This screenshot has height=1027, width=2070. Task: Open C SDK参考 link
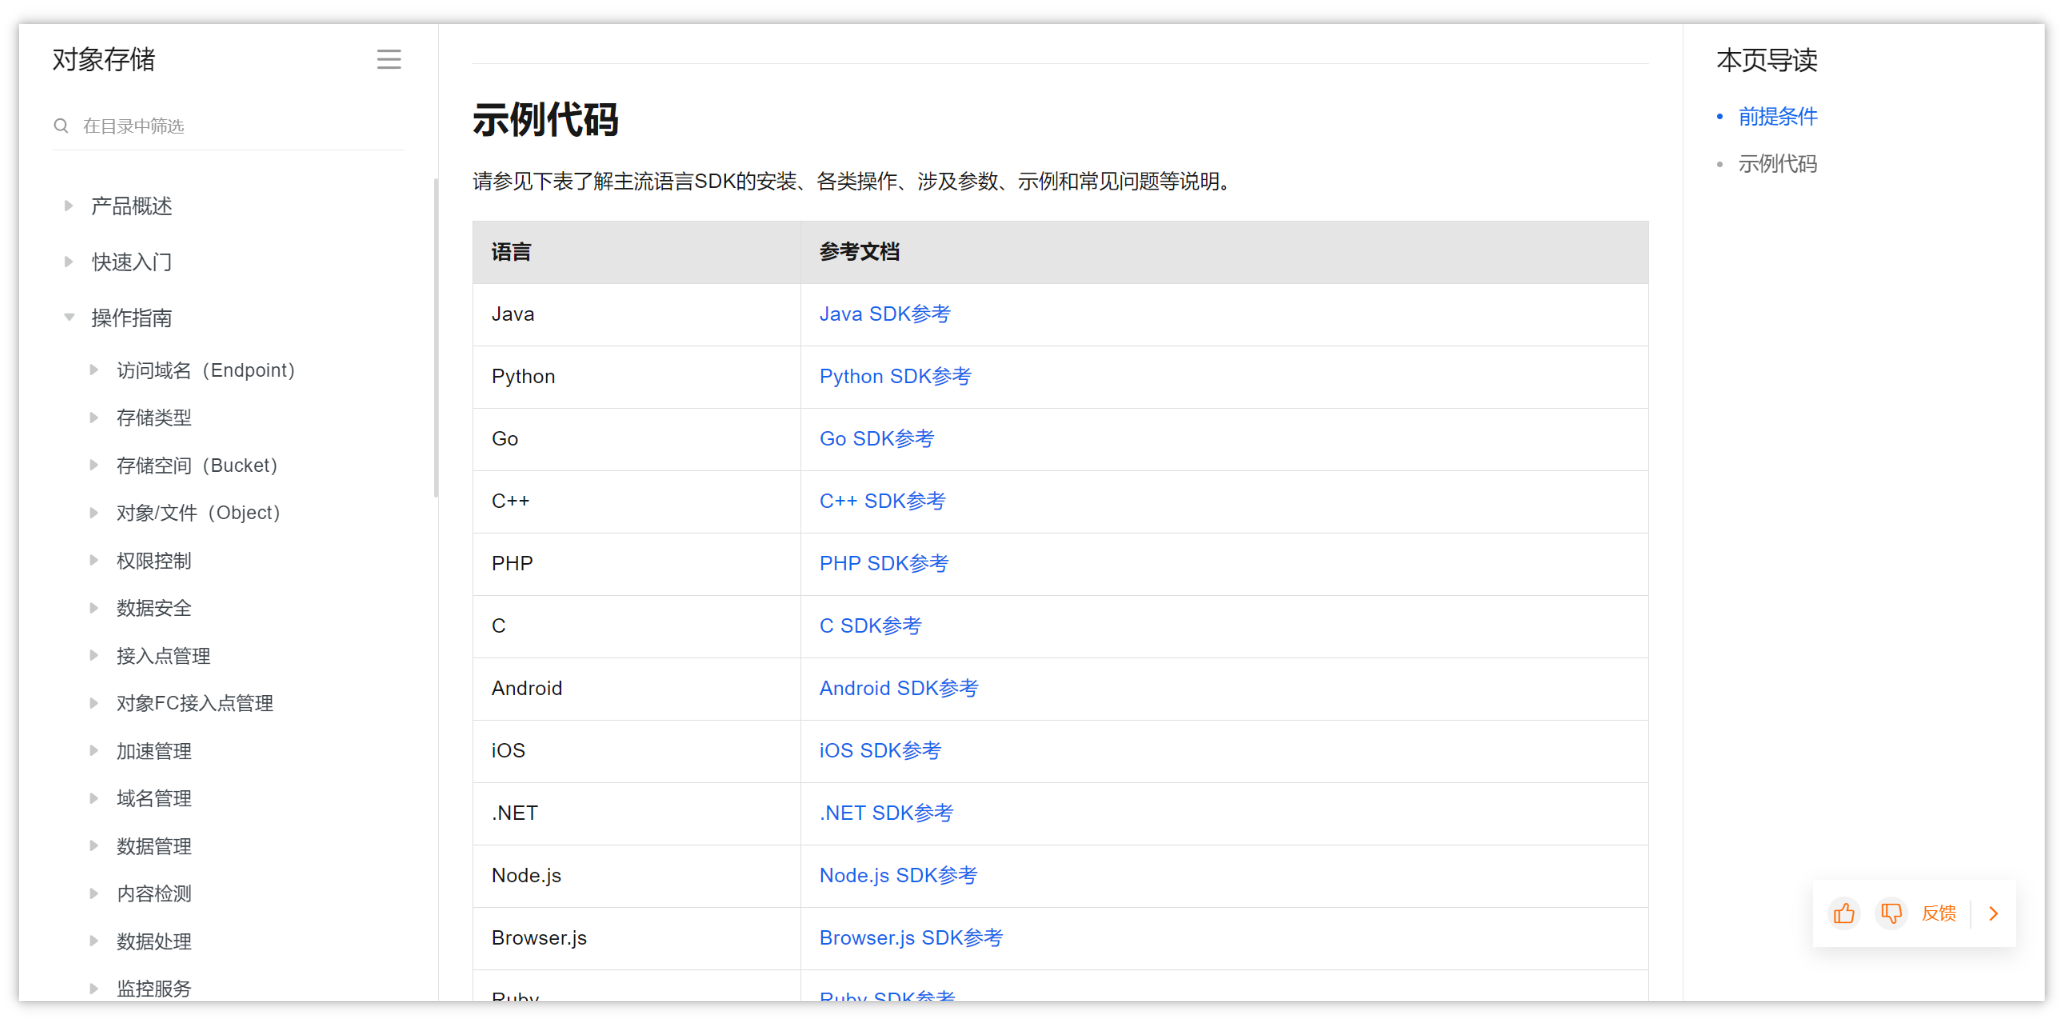coord(870,626)
